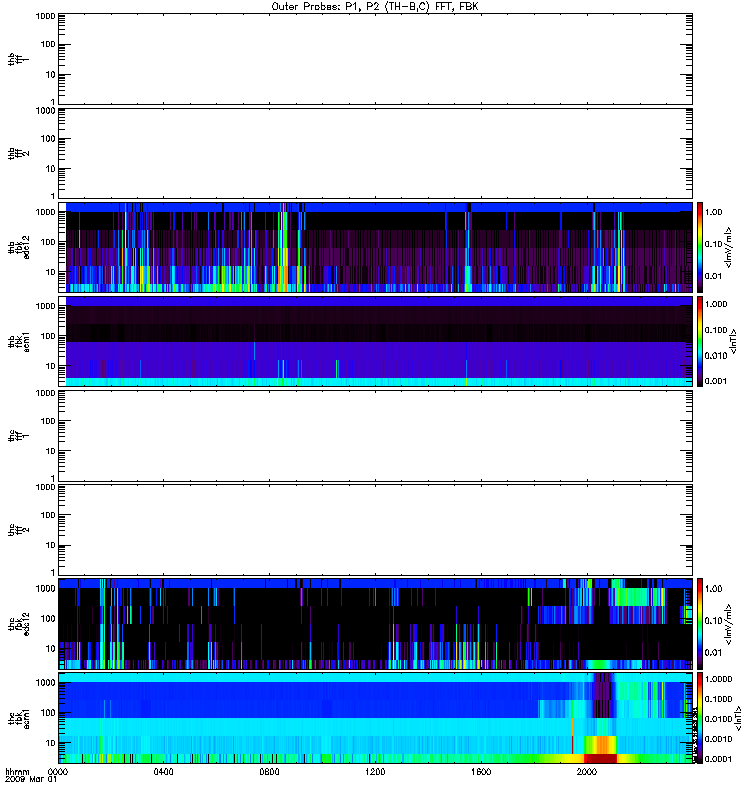Viewport: 750px width, 800px height.
Task: Click the thb FFT 2 axis label
Action: coord(19,154)
